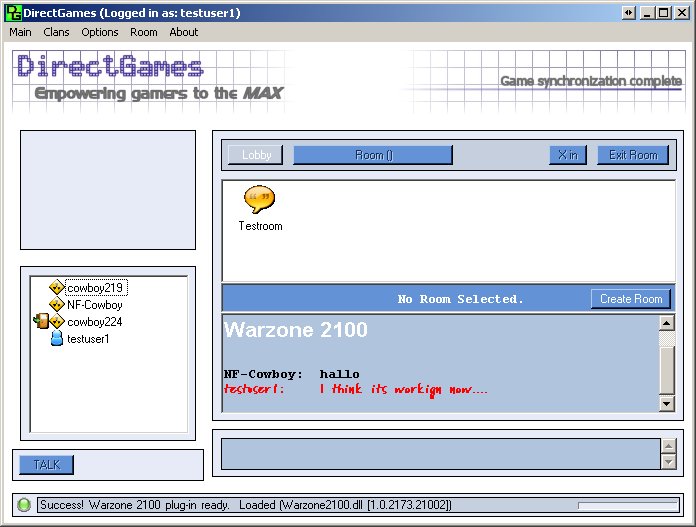Select user NF-Cowboy in the list

click(x=95, y=305)
